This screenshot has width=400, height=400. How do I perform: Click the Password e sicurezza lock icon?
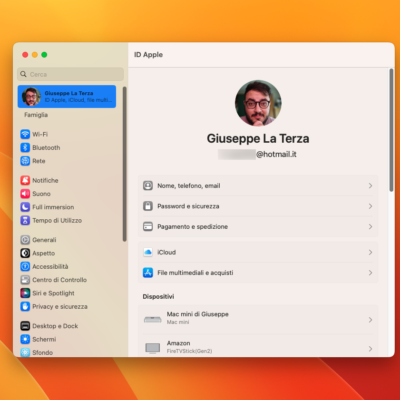(x=148, y=206)
